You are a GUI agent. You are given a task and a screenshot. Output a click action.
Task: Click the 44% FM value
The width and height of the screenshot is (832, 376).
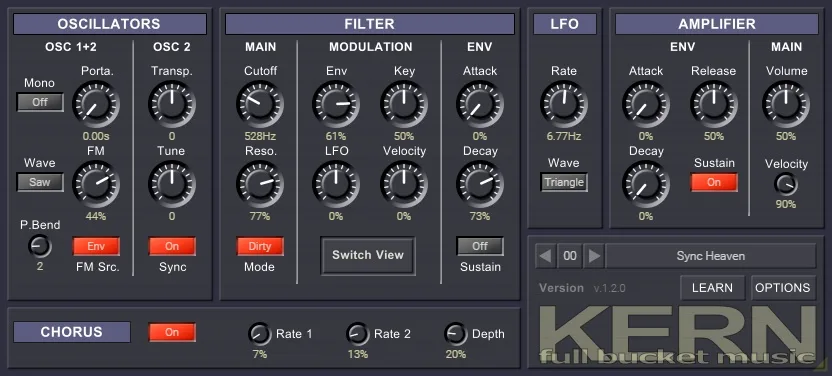click(96, 216)
